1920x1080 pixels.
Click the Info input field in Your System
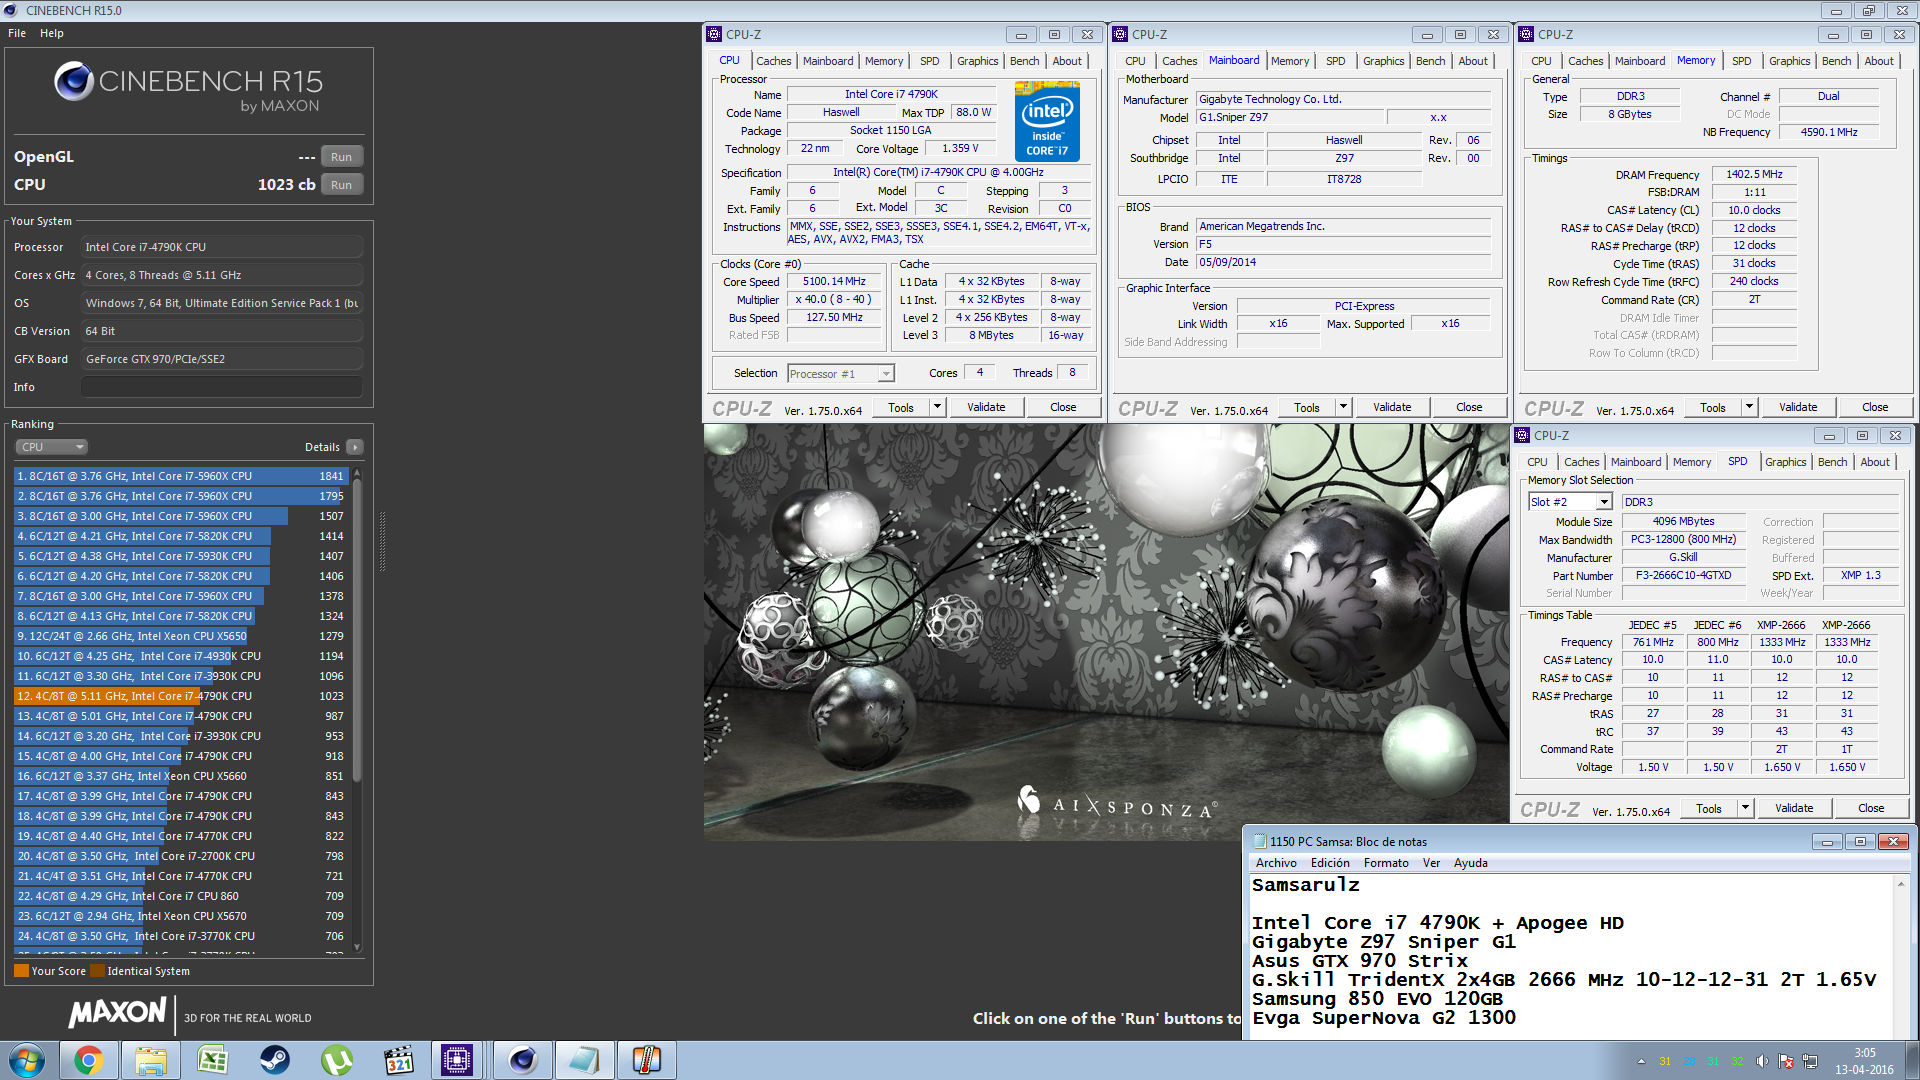pos(222,387)
